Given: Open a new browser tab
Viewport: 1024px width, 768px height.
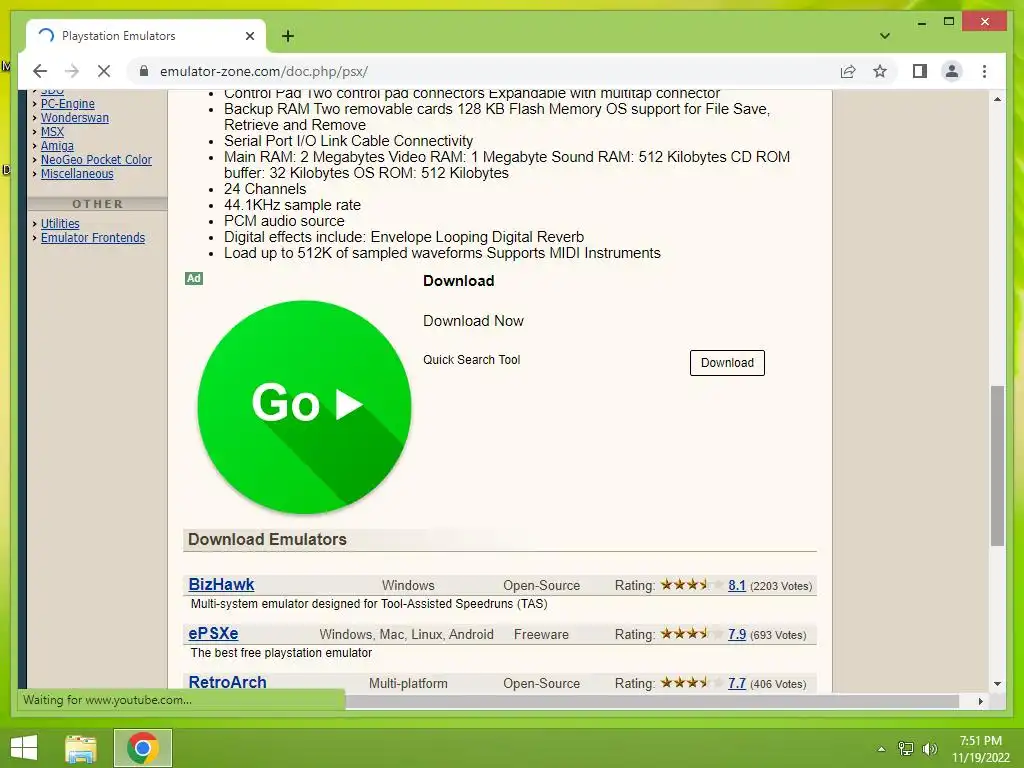Looking at the screenshot, I should (x=288, y=36).
